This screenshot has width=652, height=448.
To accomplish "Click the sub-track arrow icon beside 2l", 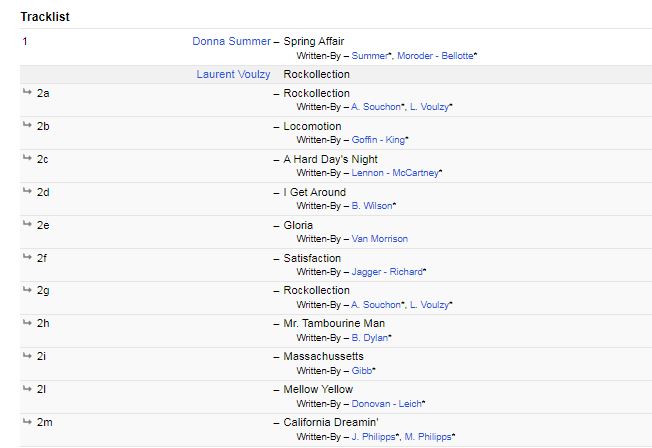I will tap(27, 390).
